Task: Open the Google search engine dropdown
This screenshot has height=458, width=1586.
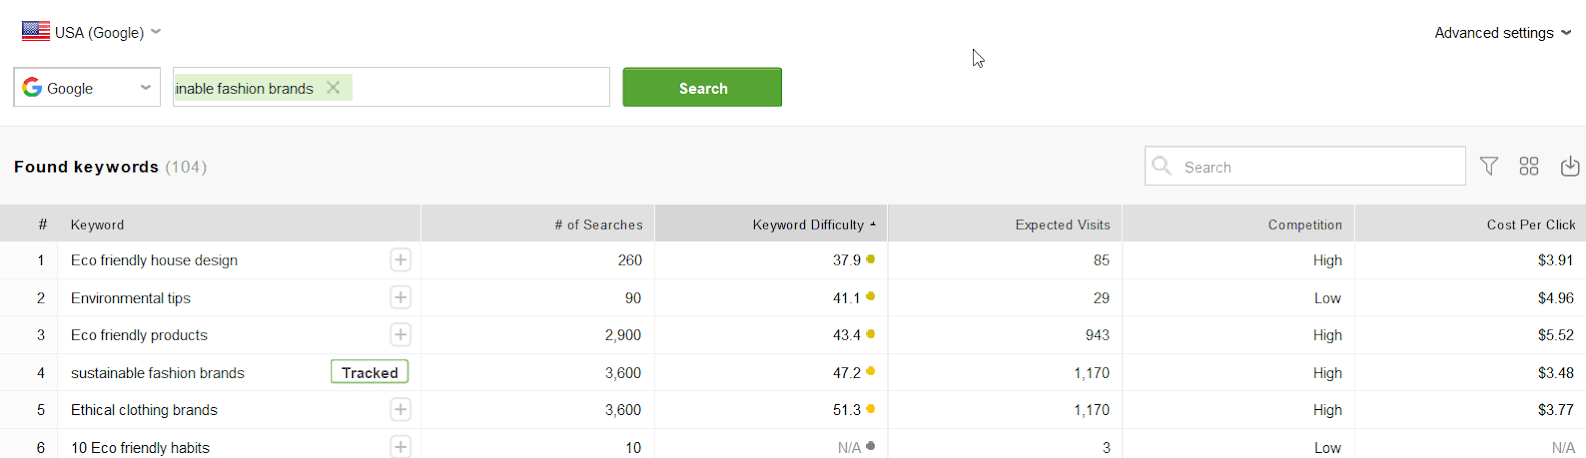Action: (87, 87)
